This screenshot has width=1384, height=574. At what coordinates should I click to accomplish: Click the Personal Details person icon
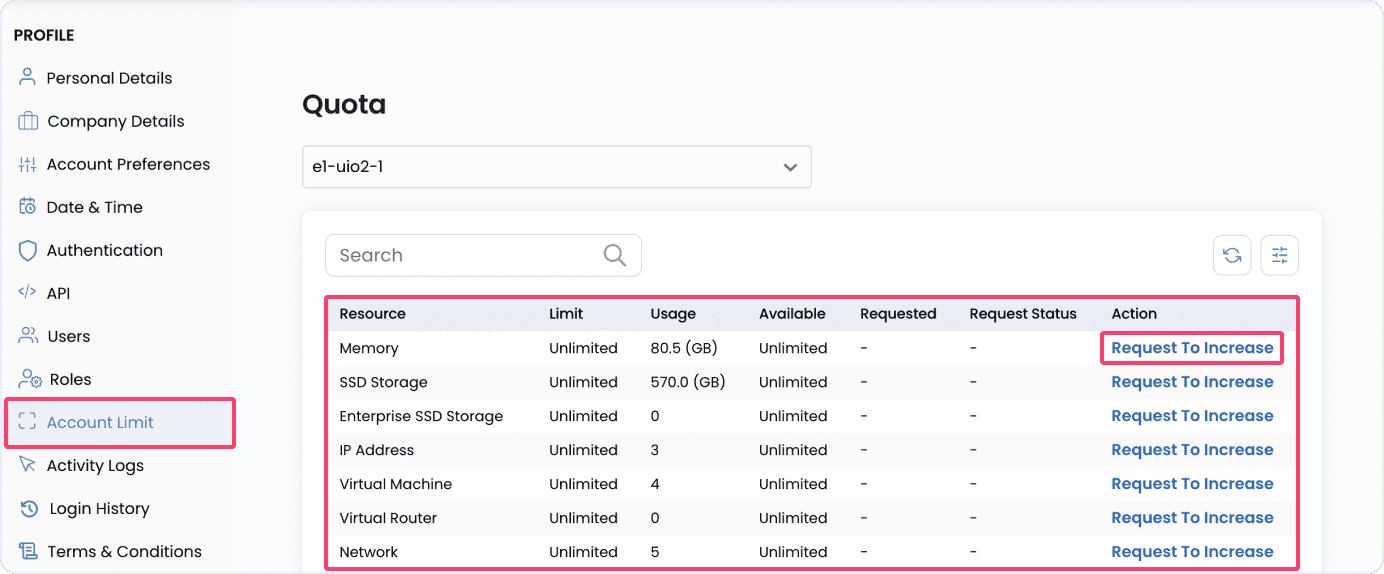(x=27, y=78)
